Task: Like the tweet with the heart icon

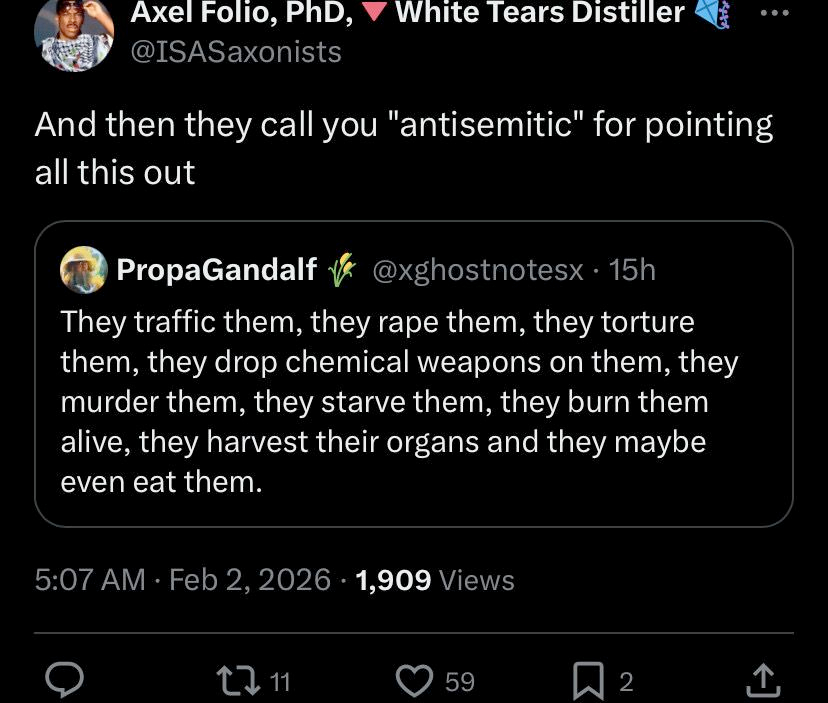Action: [412, 681]
